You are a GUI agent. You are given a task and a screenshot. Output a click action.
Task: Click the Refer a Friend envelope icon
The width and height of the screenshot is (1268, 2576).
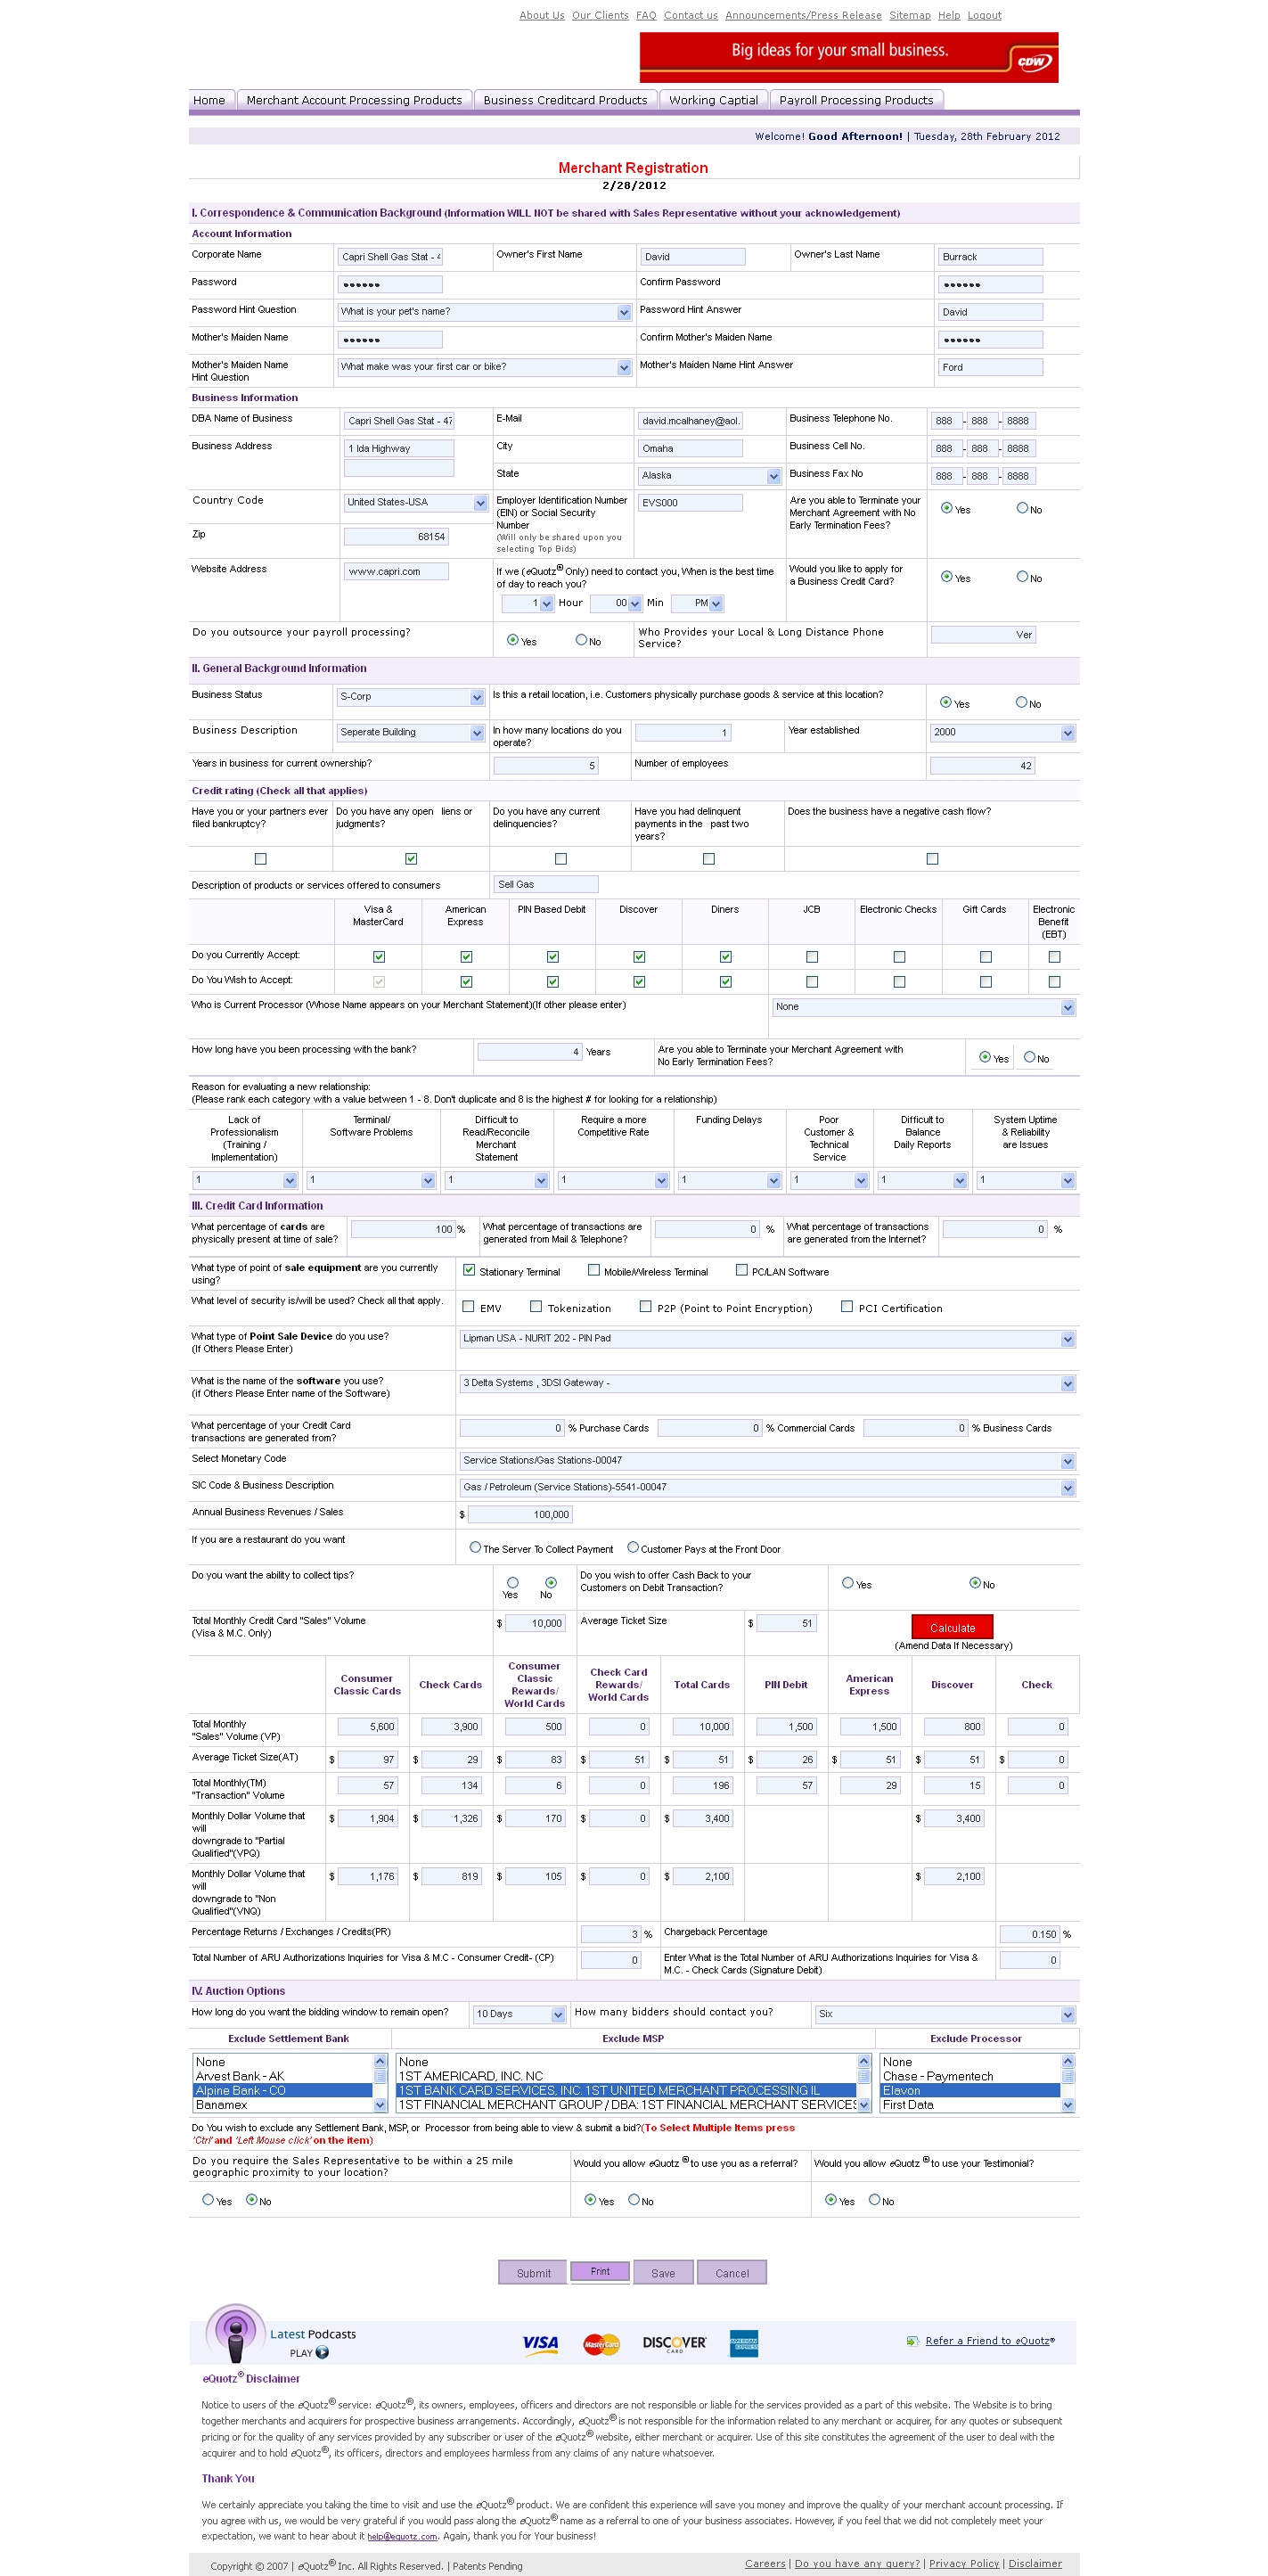912,2341
